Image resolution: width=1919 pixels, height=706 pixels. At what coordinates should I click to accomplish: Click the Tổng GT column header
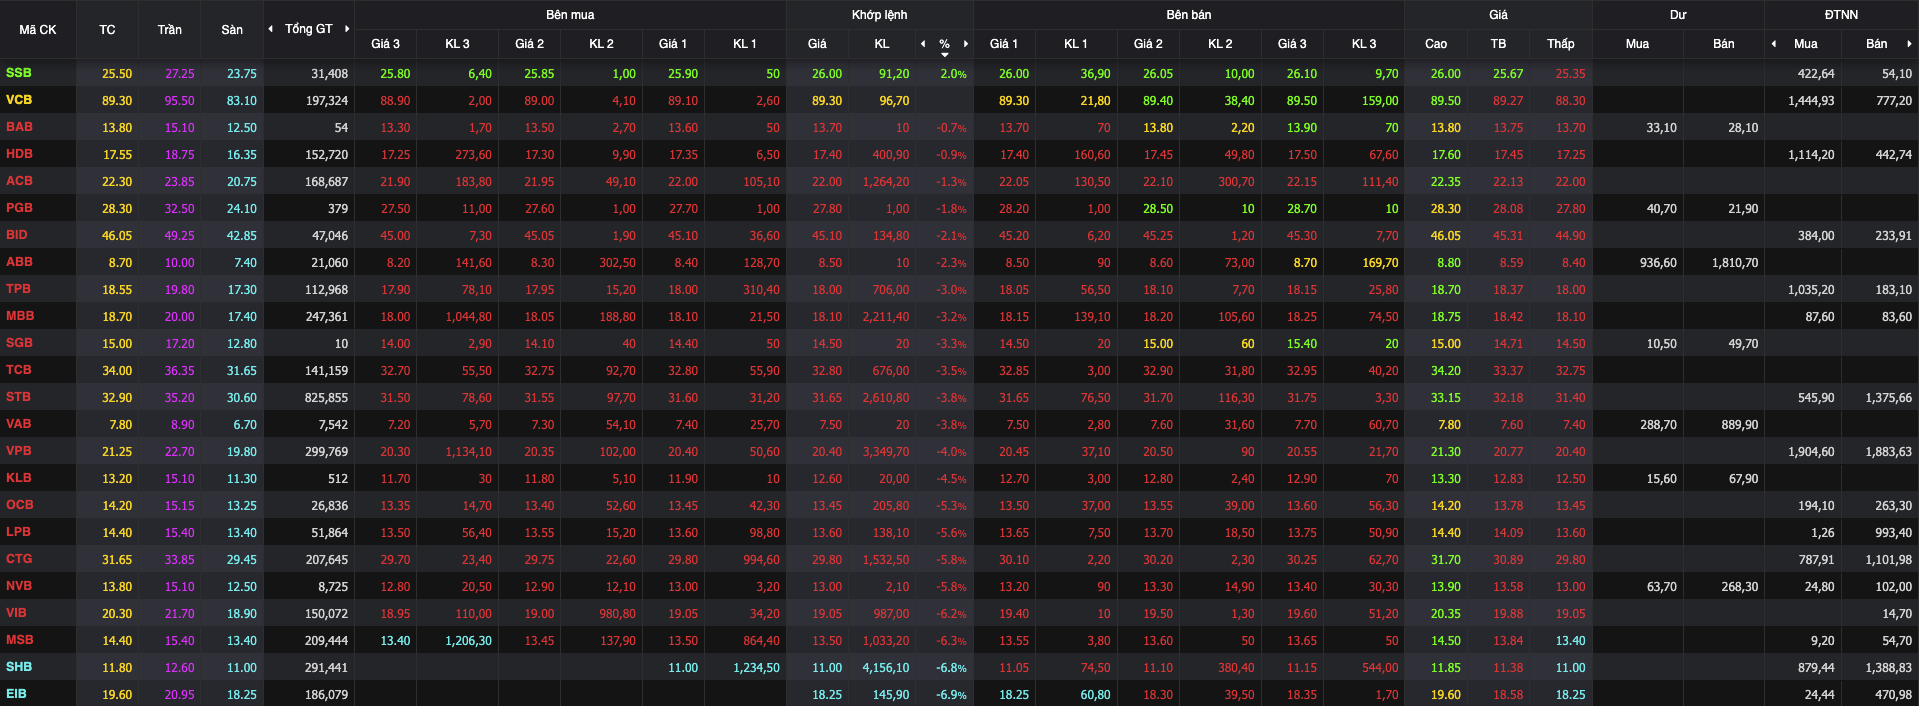[308, 29]
